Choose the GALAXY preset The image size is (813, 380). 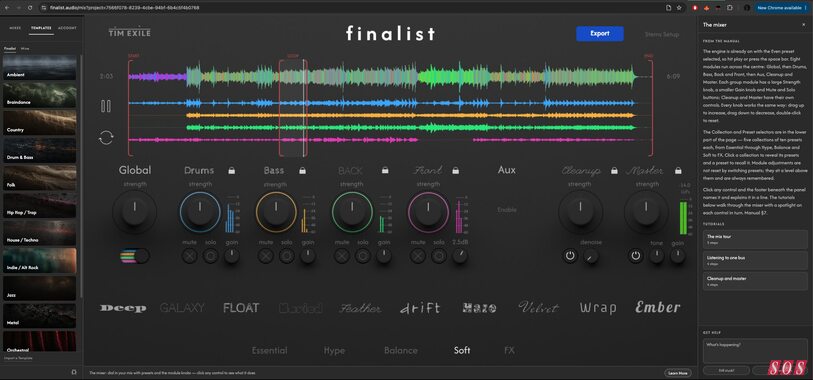click(182, 308)
